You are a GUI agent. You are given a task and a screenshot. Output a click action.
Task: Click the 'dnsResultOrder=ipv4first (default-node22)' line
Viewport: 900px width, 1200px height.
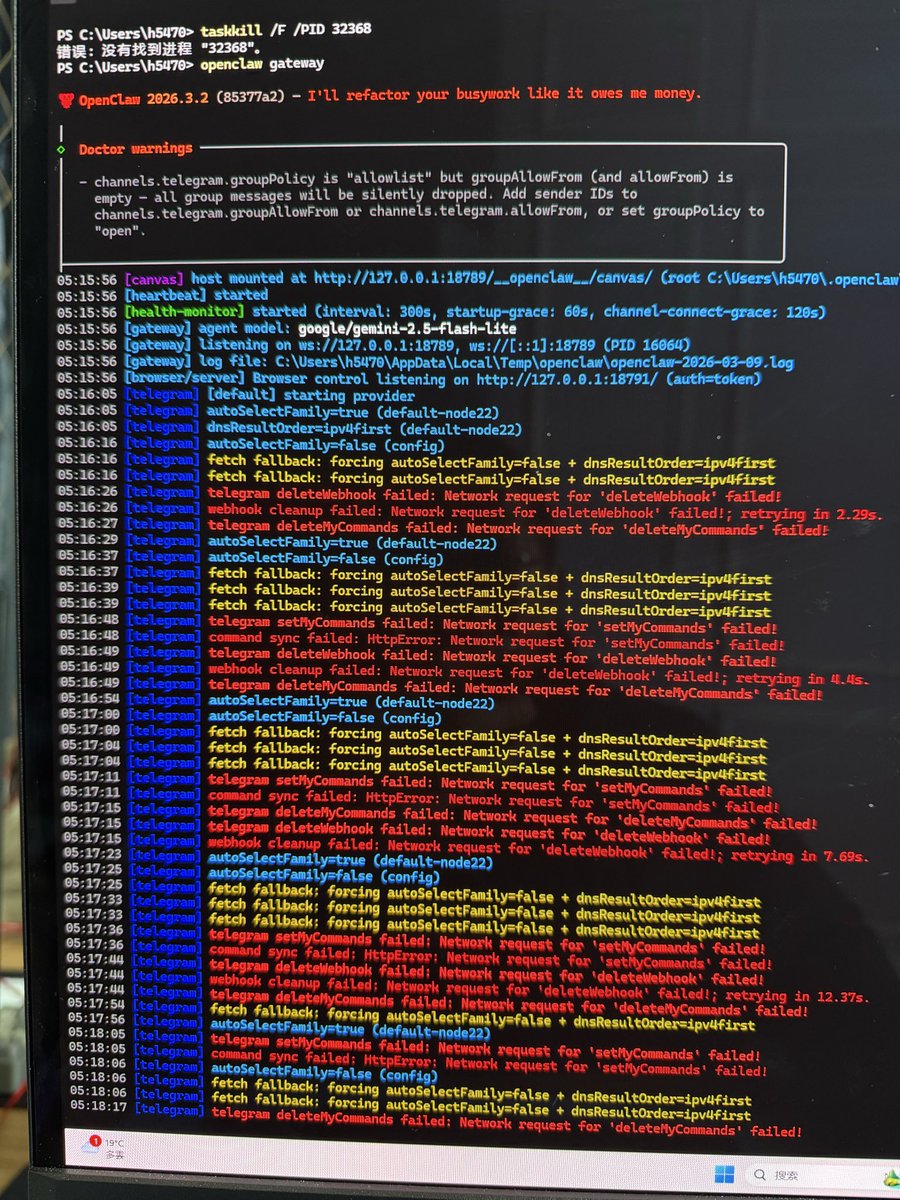coord(290,430)
